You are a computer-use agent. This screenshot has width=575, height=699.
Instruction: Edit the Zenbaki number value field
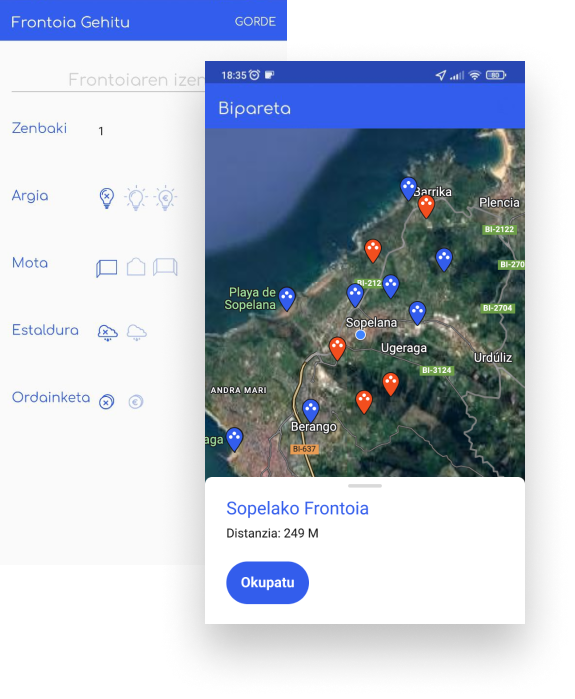[101, 131]
